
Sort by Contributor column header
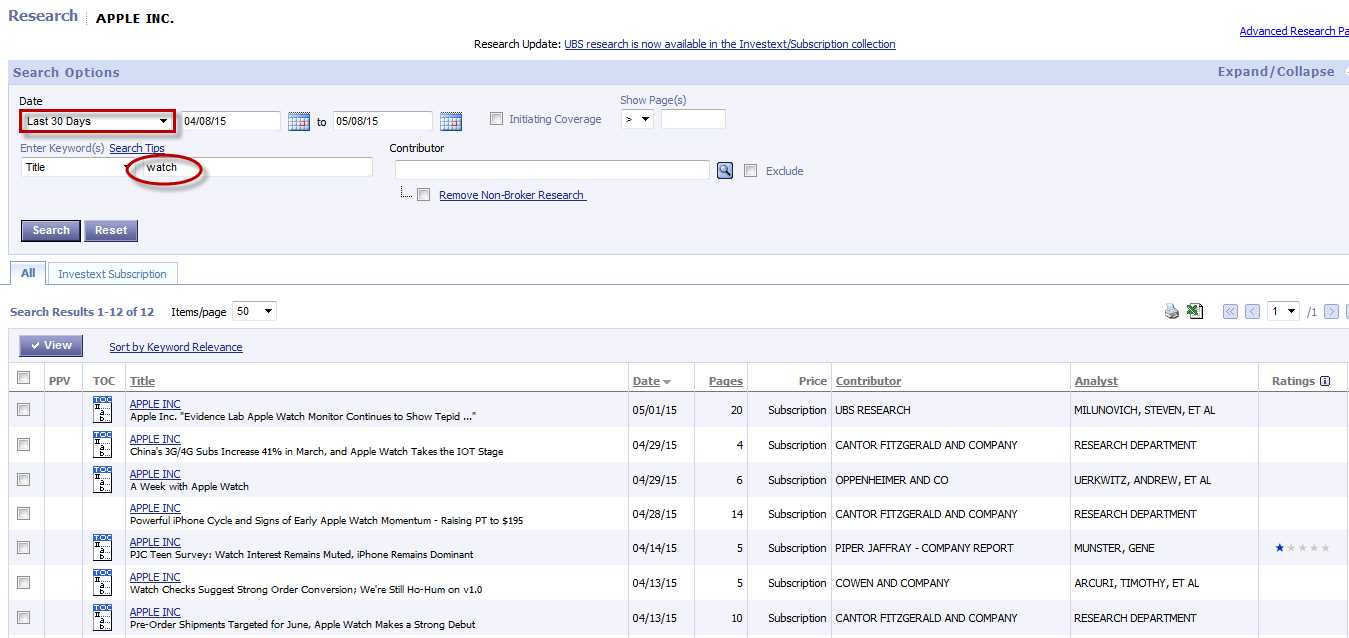coord(868,381)
